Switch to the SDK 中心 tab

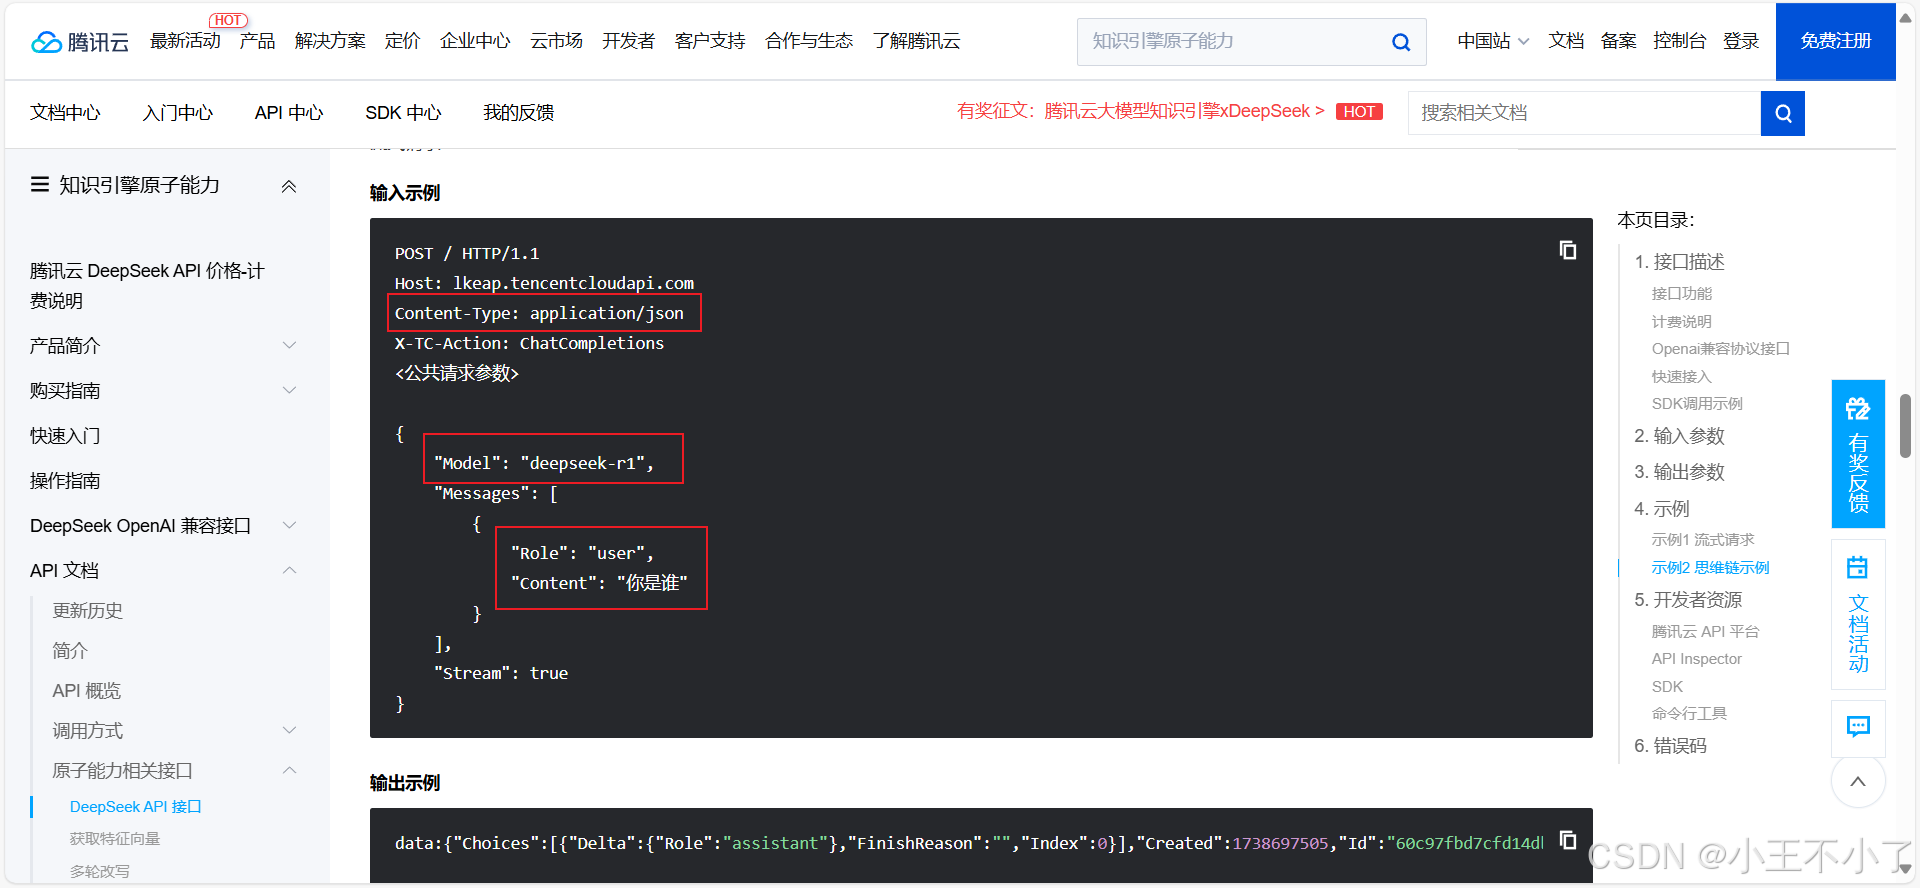[x=403, y=113]
